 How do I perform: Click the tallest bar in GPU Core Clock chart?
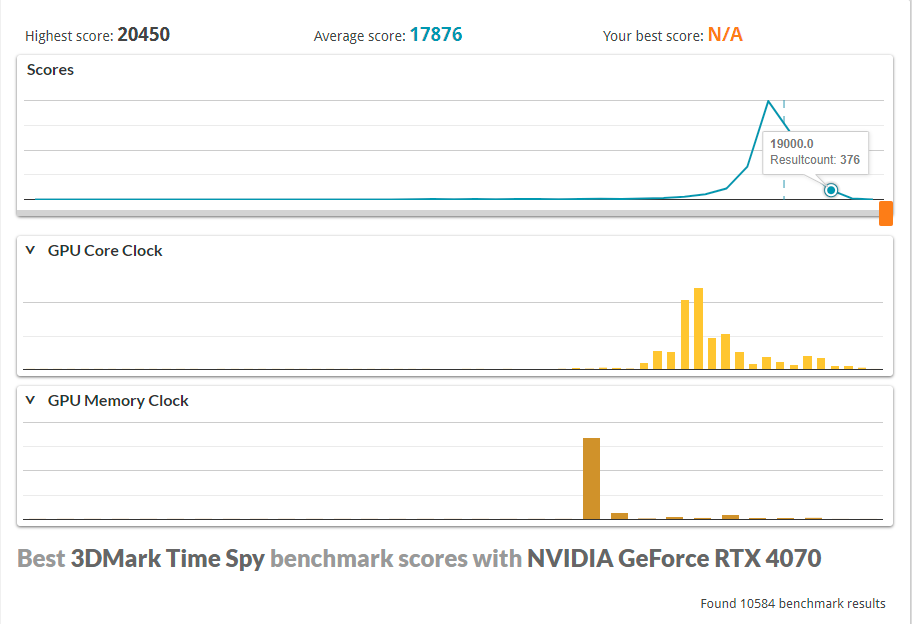click(699, 329)
